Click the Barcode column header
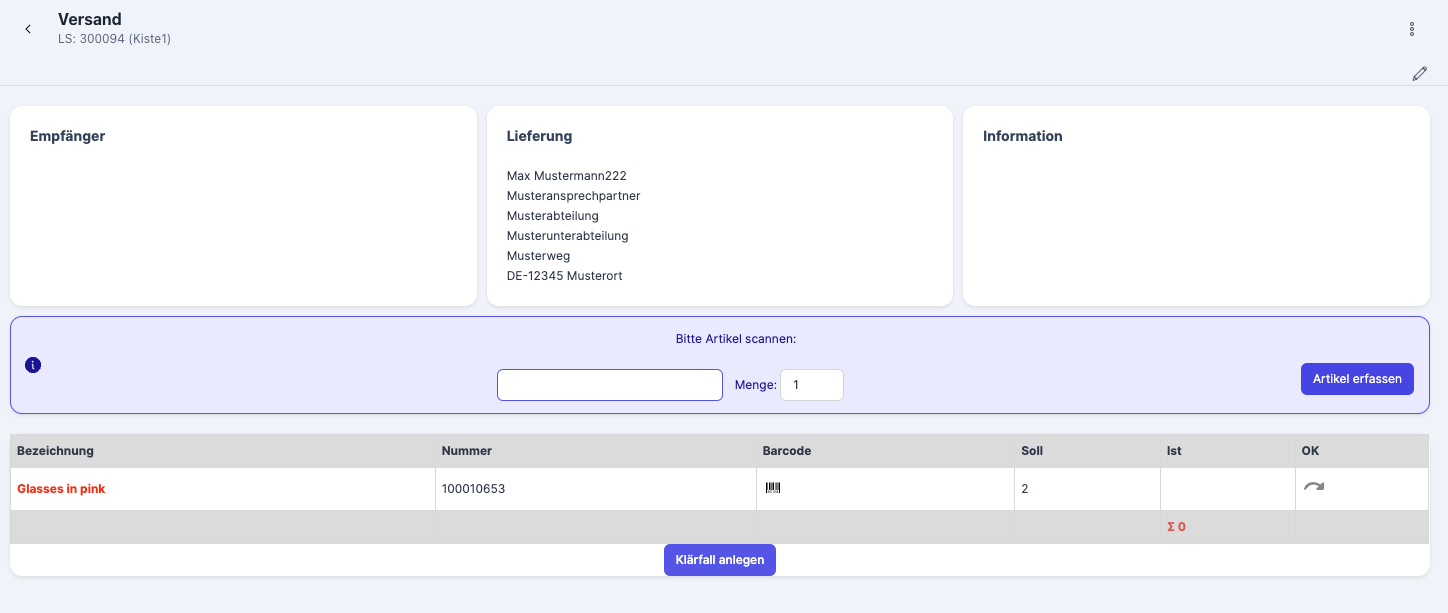The image size is (1448, 613). tap(787, 451)
